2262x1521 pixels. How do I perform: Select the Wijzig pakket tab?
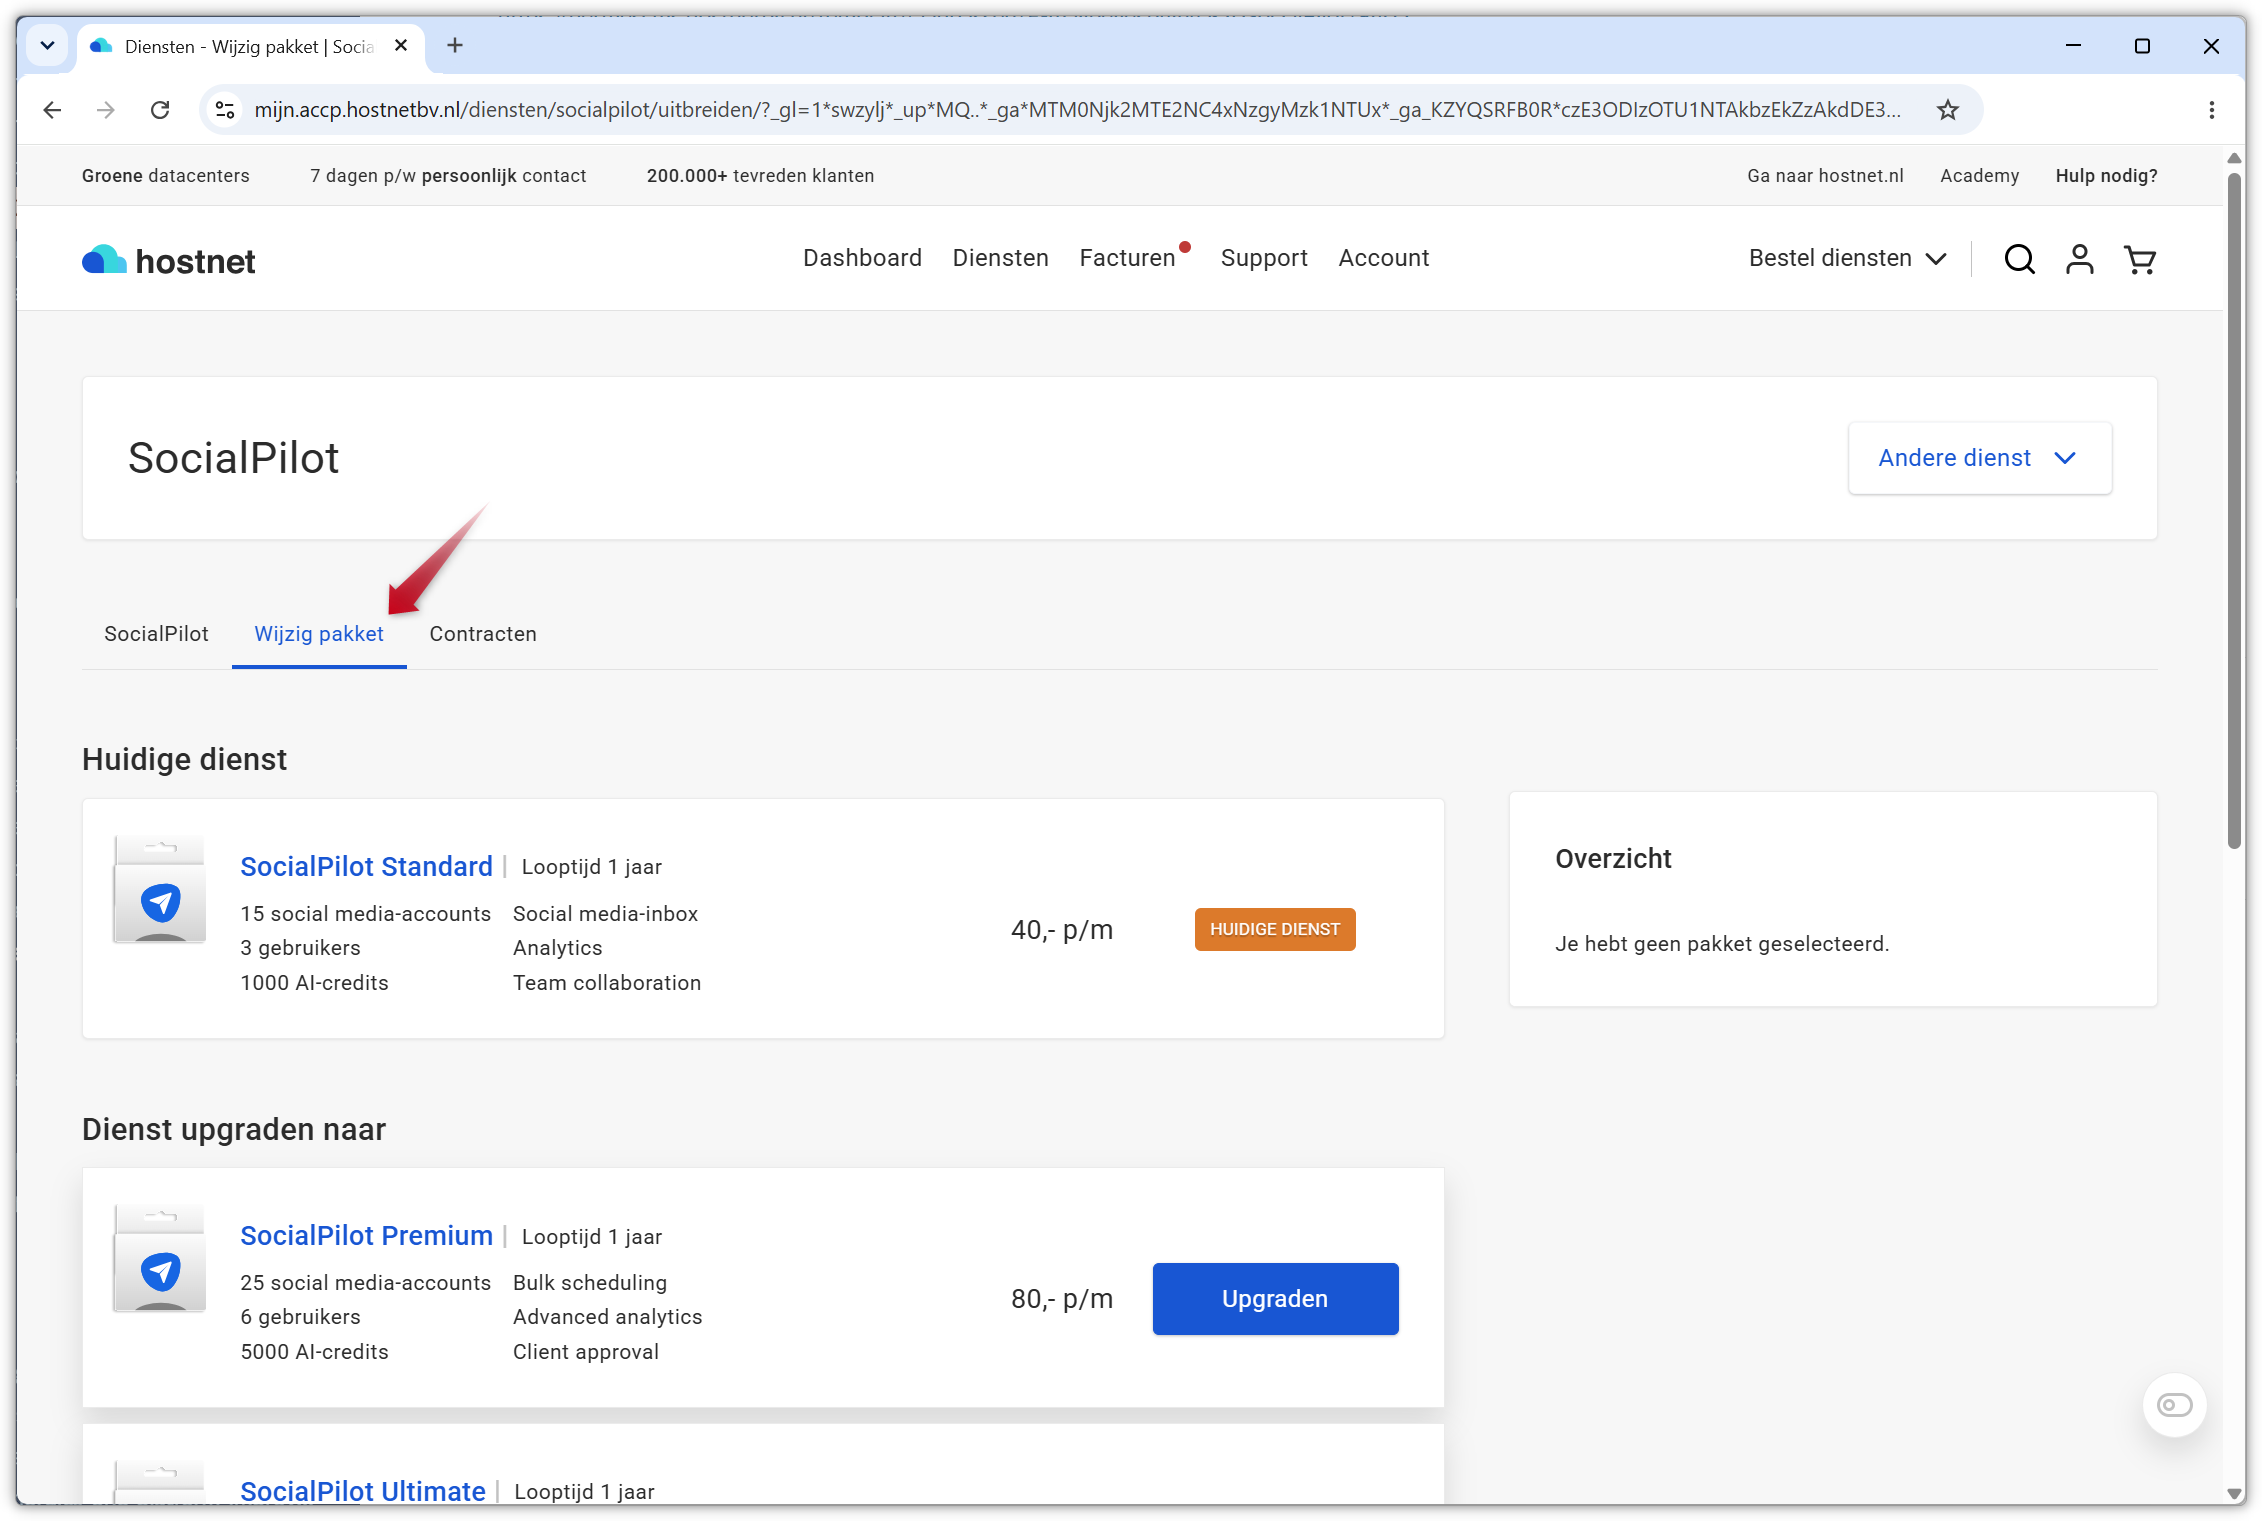click(x=319, y=634)
